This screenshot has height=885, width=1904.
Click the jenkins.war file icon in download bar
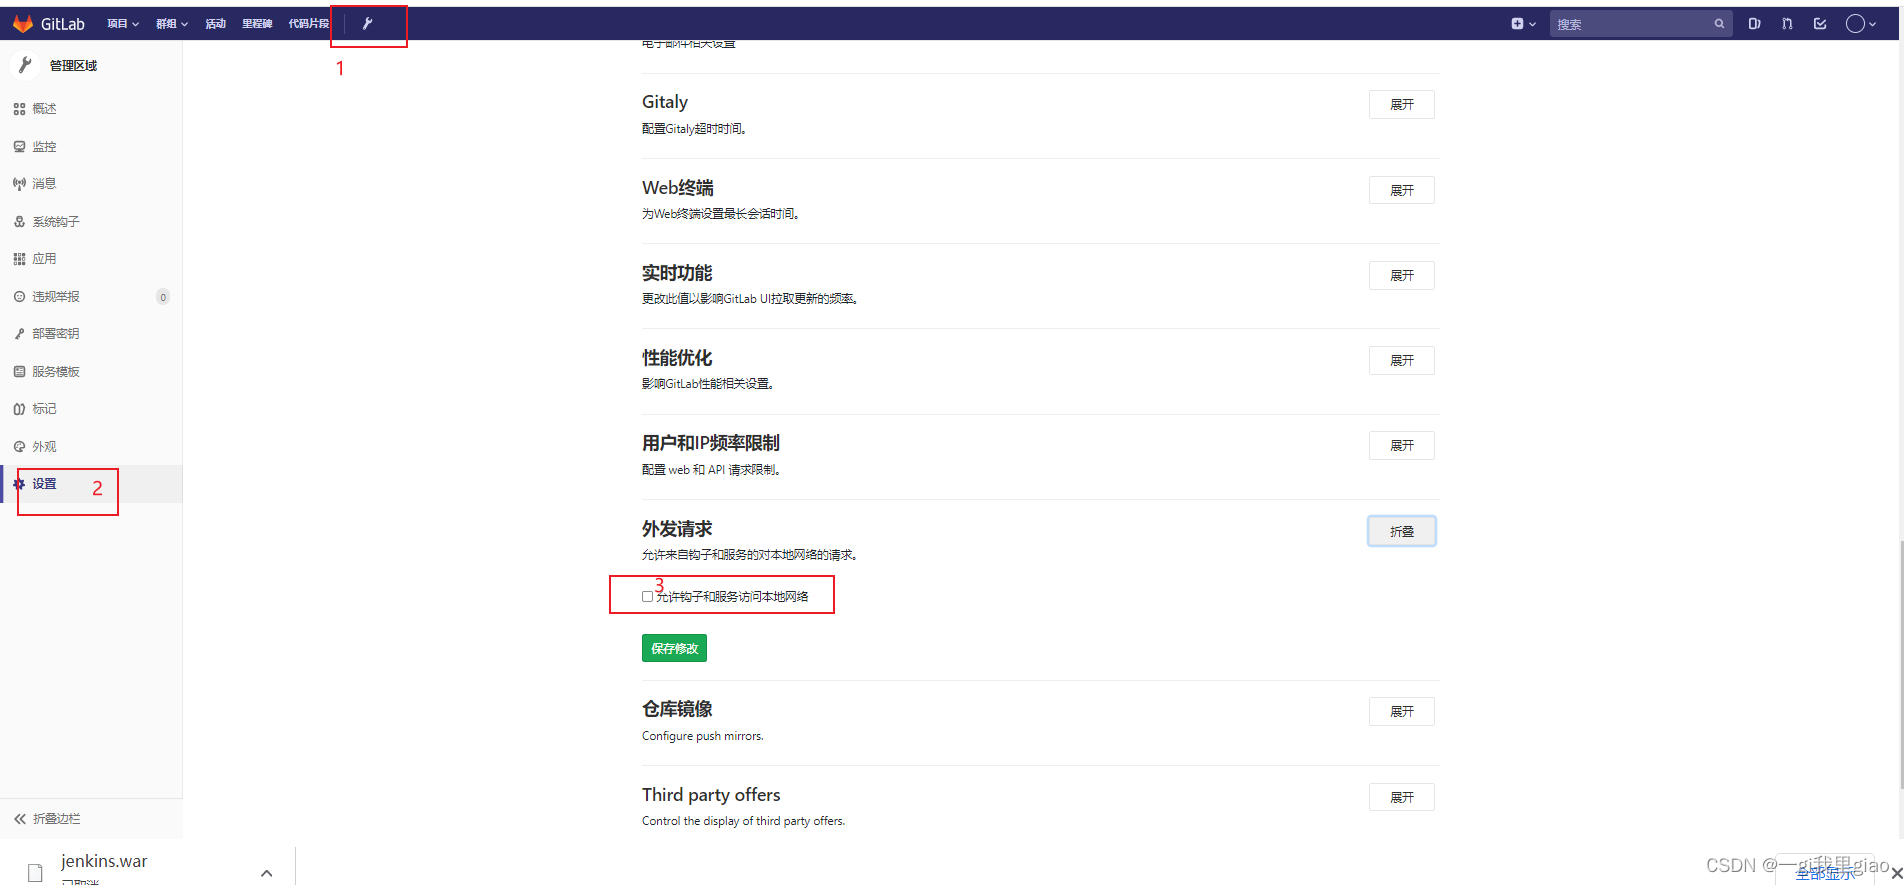pos(35,872)
